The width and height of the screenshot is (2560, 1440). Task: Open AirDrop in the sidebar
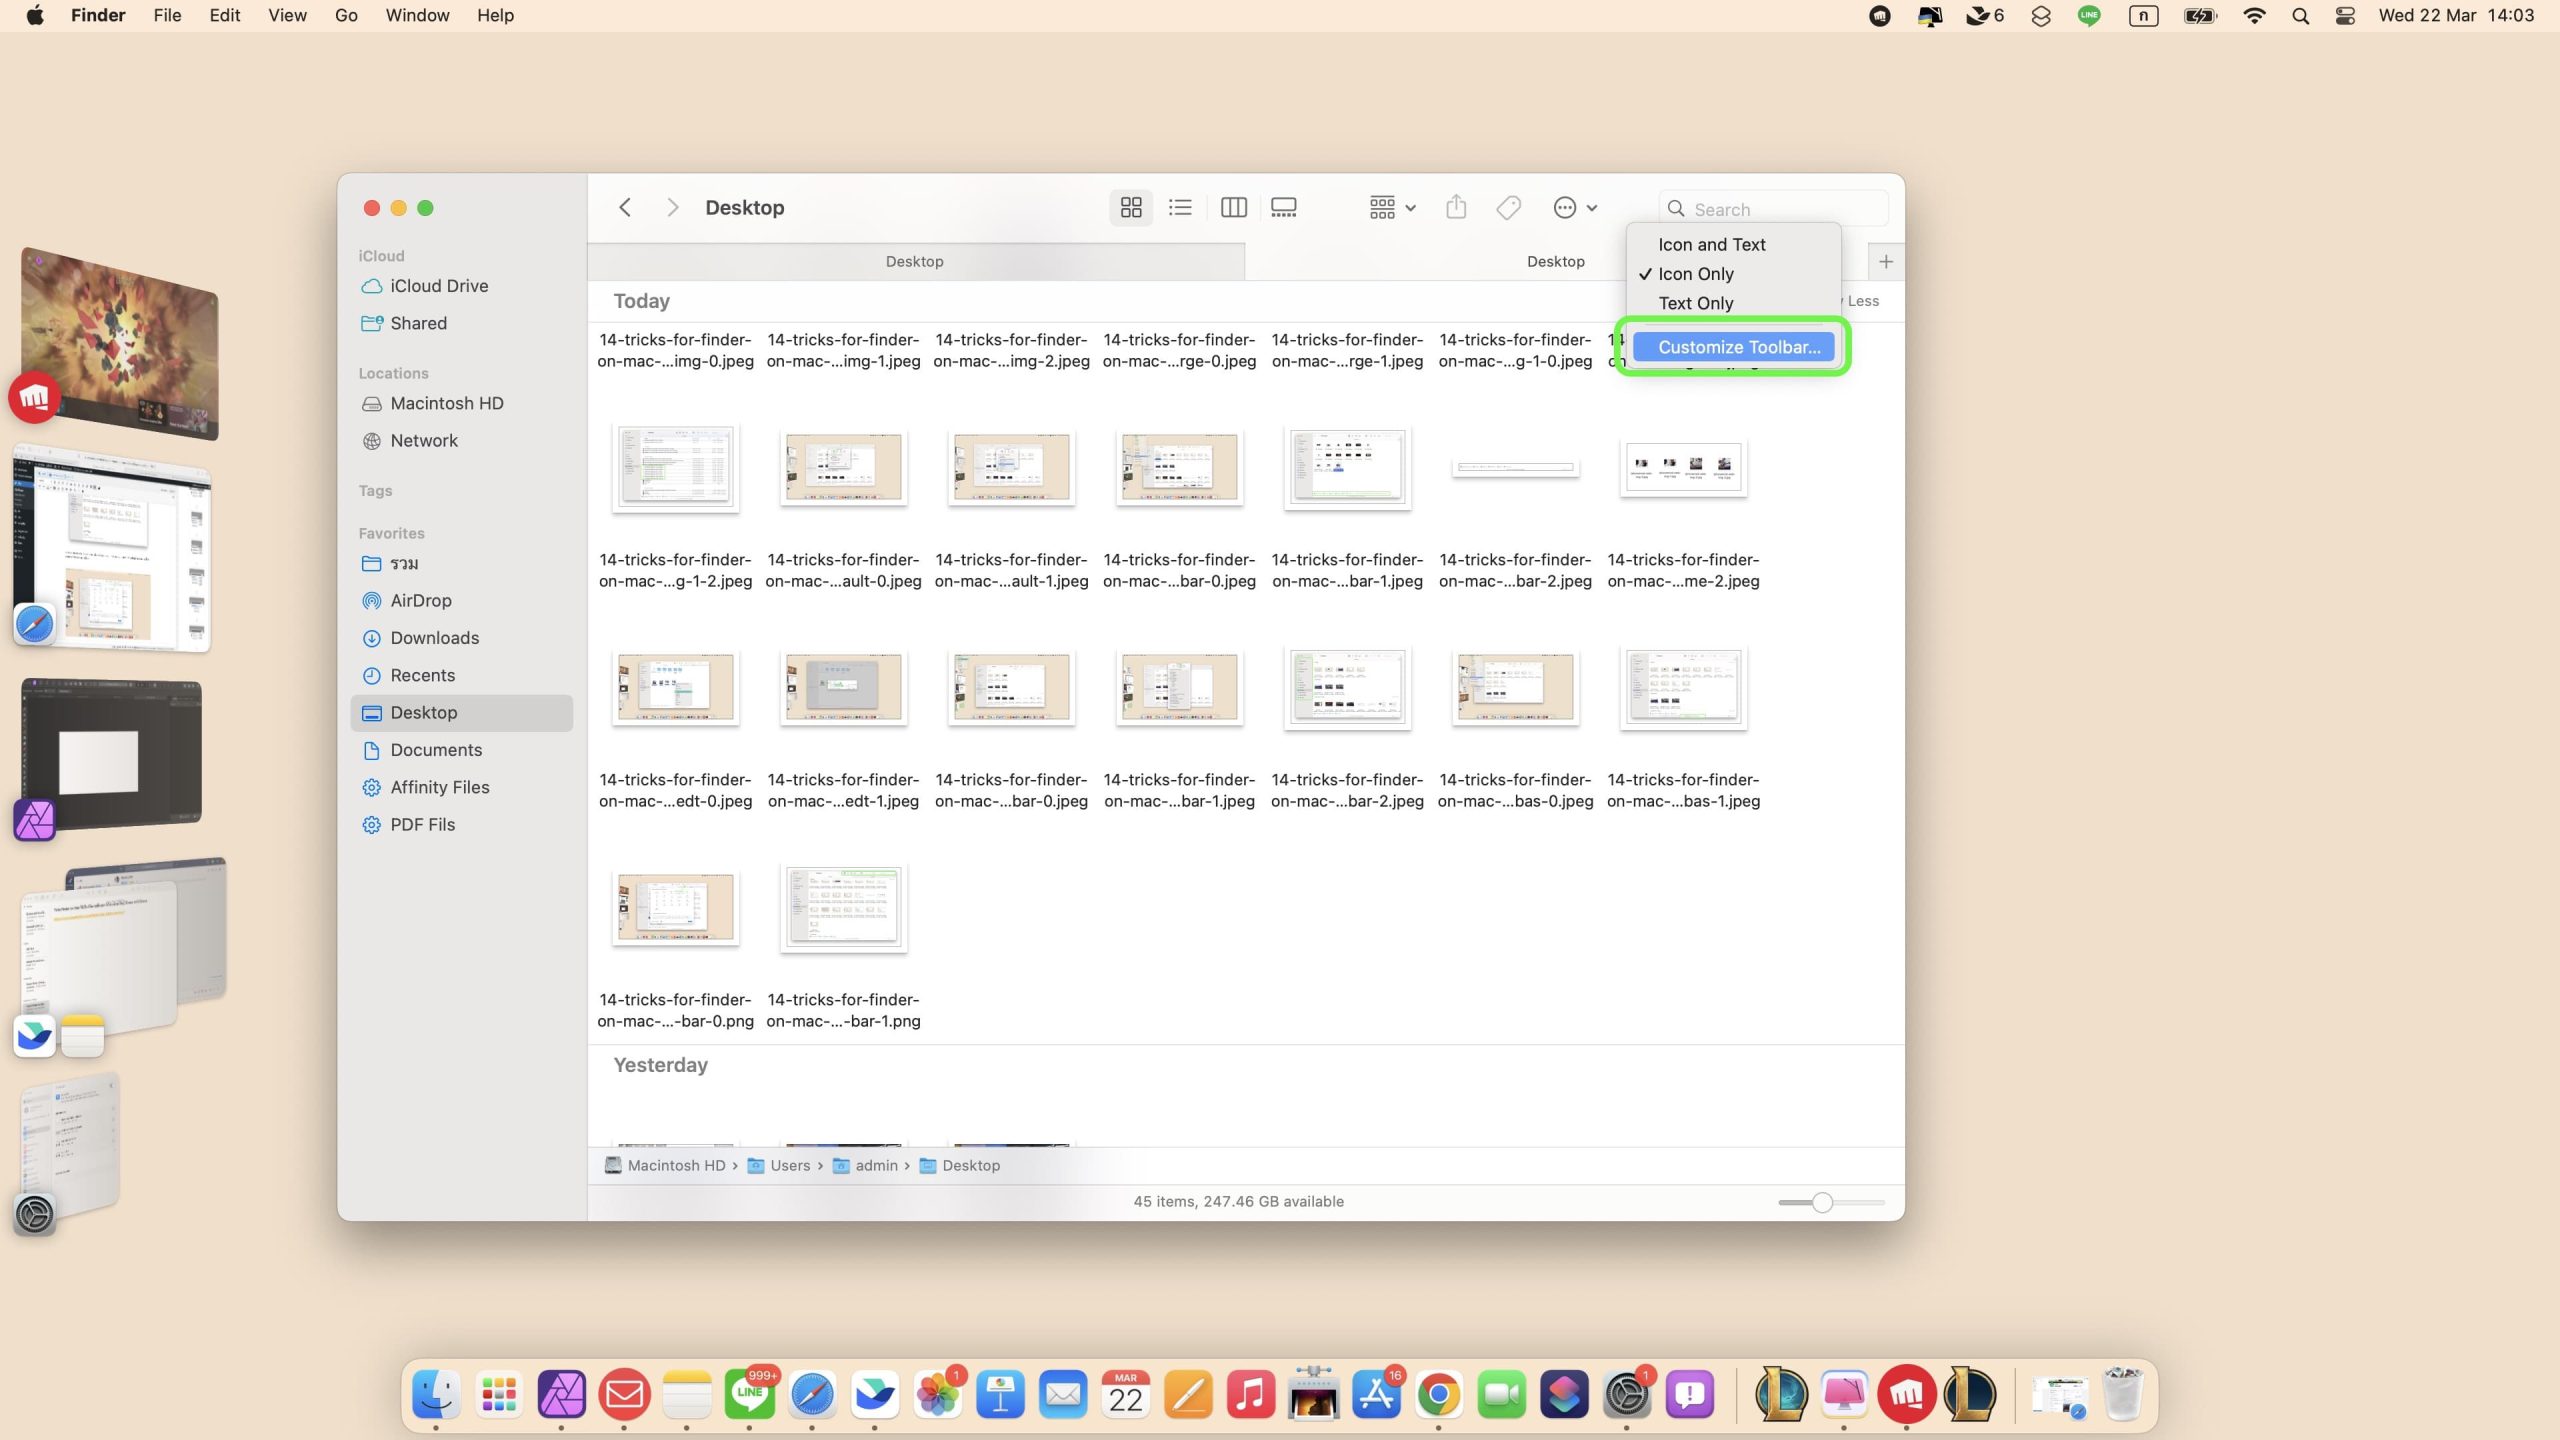coord(420,600)
